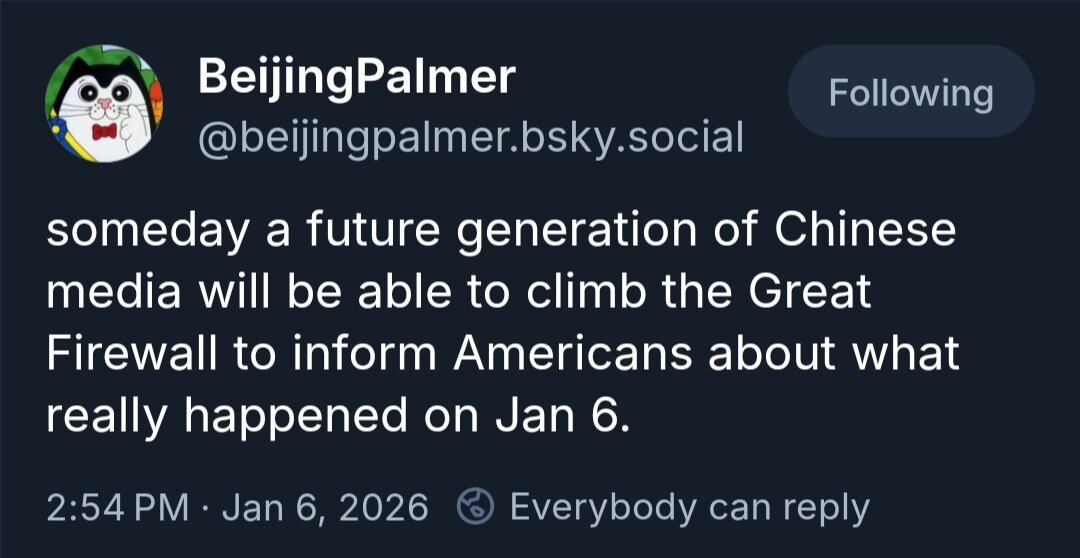The width and height of the screenshot is (1080, 558).
Task: Click the 2:54 PM timestamp
Action: pyautogui.click(x=117, y=508)
